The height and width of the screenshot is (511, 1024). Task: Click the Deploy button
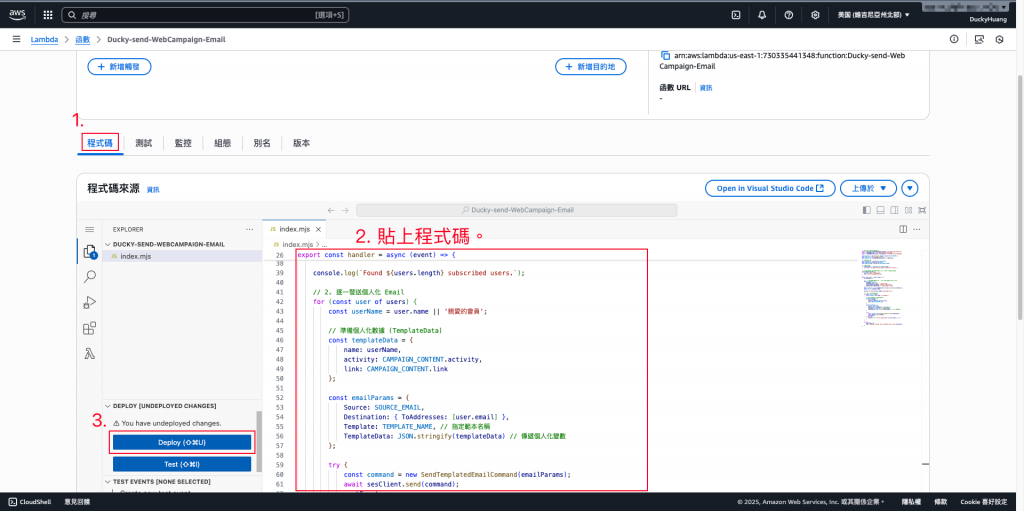(x=182, y=442)
